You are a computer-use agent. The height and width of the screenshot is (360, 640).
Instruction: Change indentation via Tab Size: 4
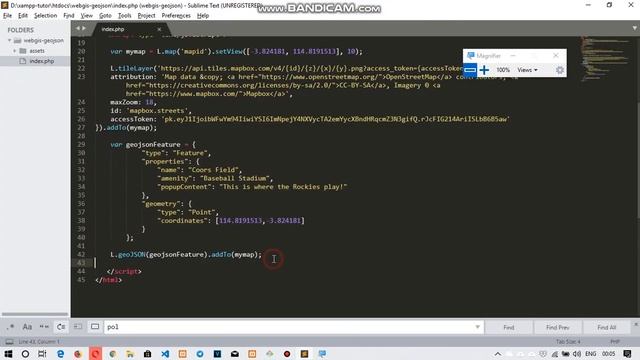(568, 341)
